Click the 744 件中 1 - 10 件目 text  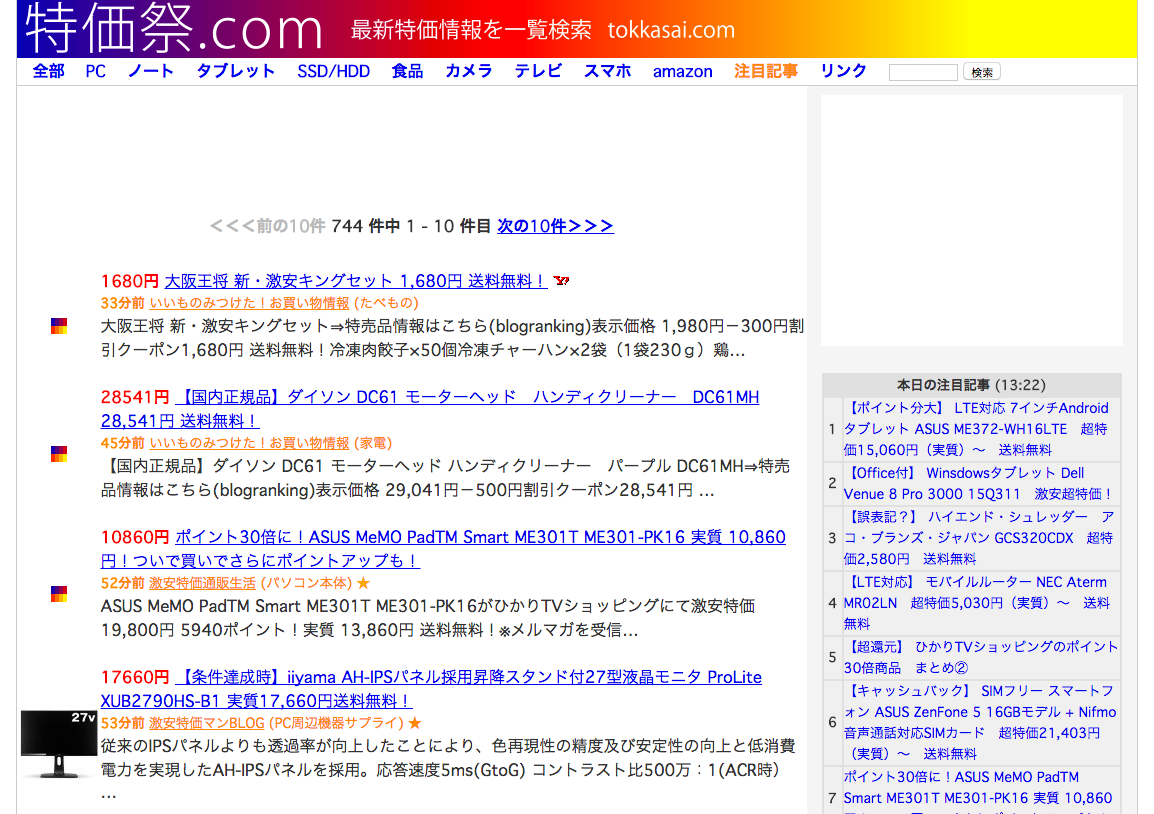411,226
